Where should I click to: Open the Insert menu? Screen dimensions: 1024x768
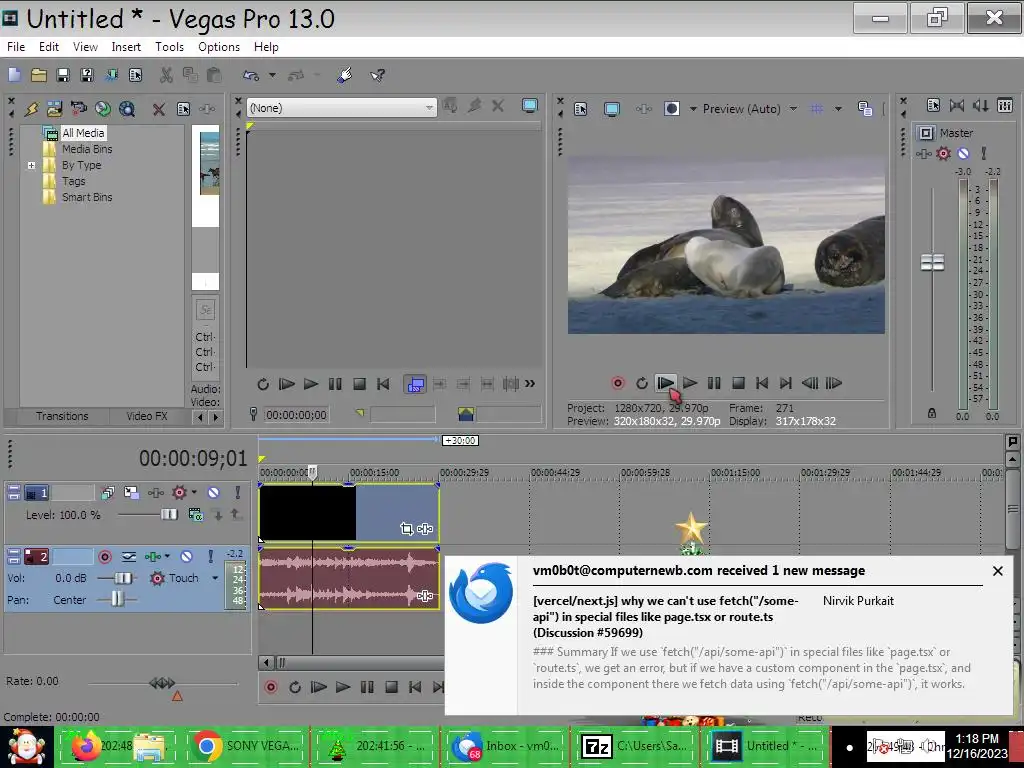[x=126, y=47]
